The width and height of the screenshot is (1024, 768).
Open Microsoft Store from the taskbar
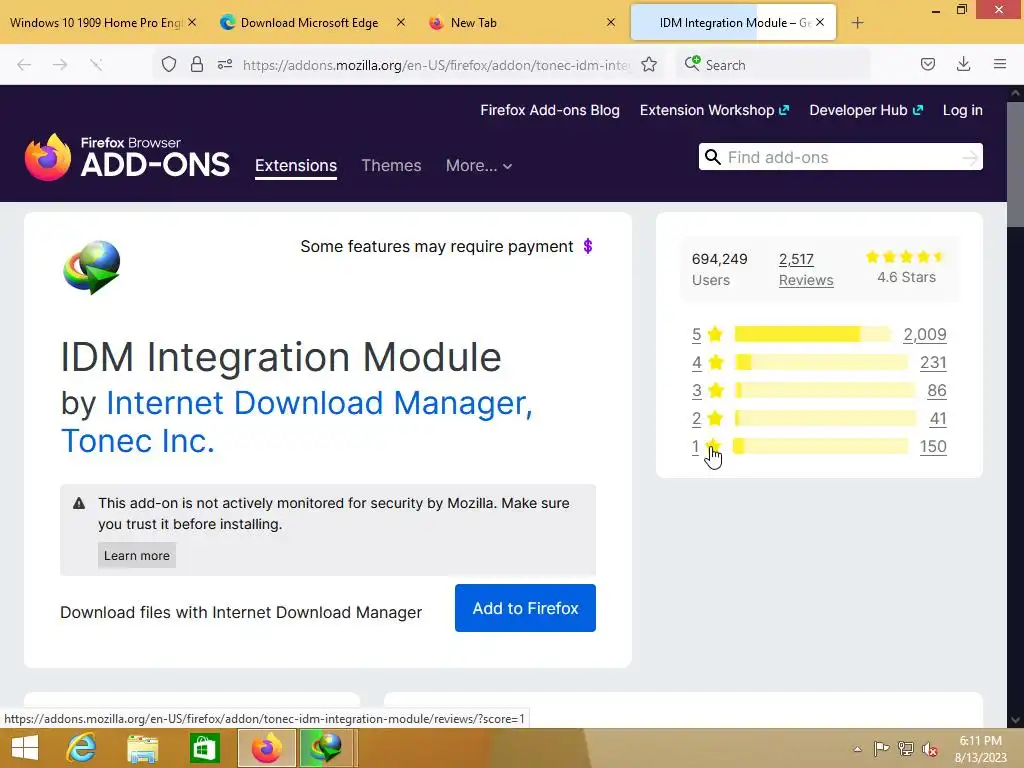[204, 748]
